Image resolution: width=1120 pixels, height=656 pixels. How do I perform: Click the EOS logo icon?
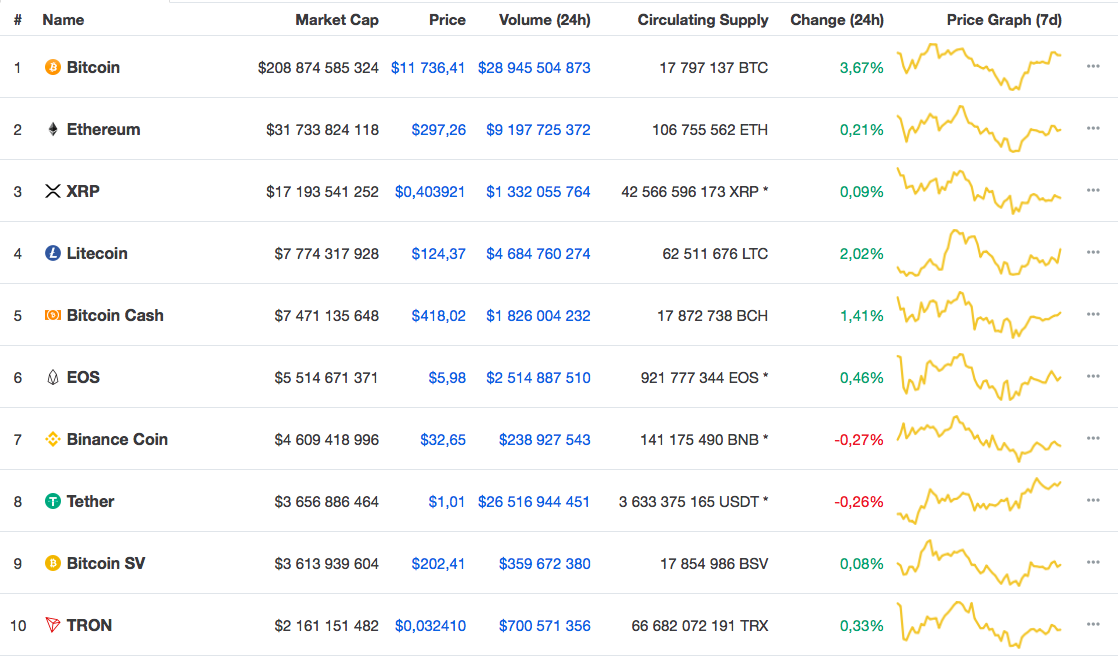53,377
